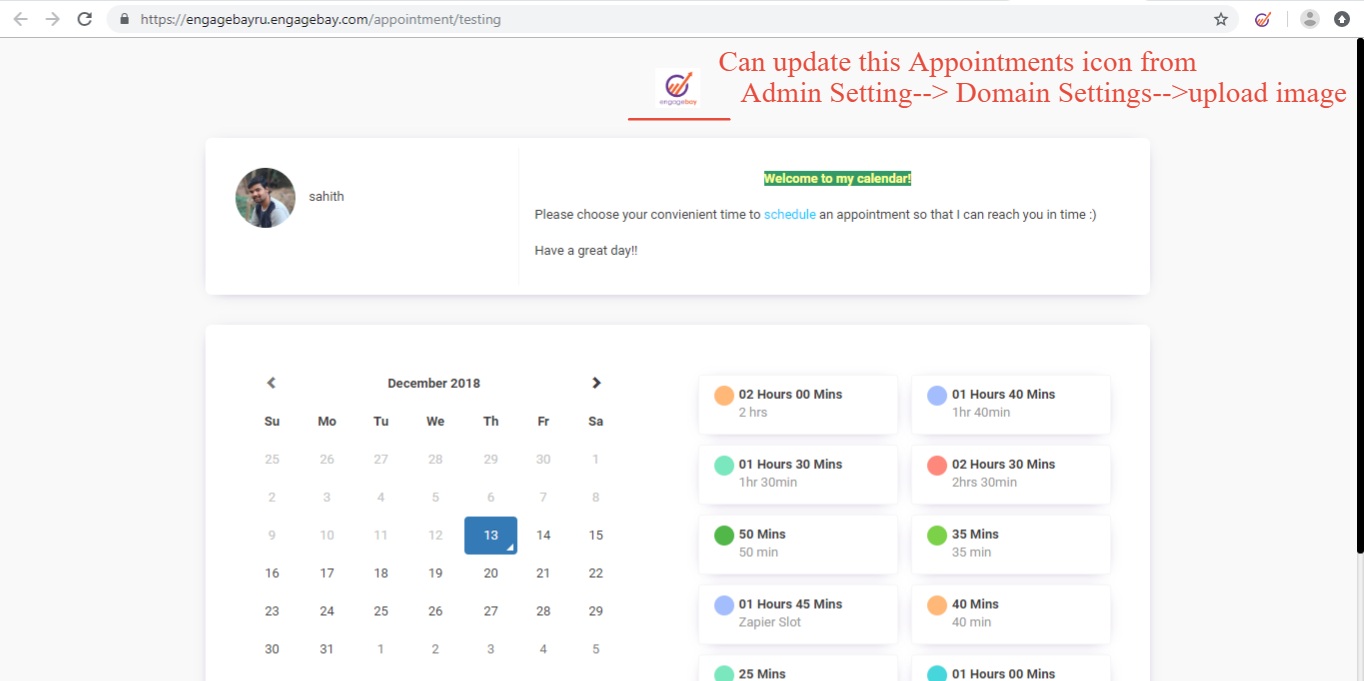This screenshot has height=681, width=1364.
Task: Choose the 01 Hours 40 Mins slot
Action: (x=1010, y=404)
